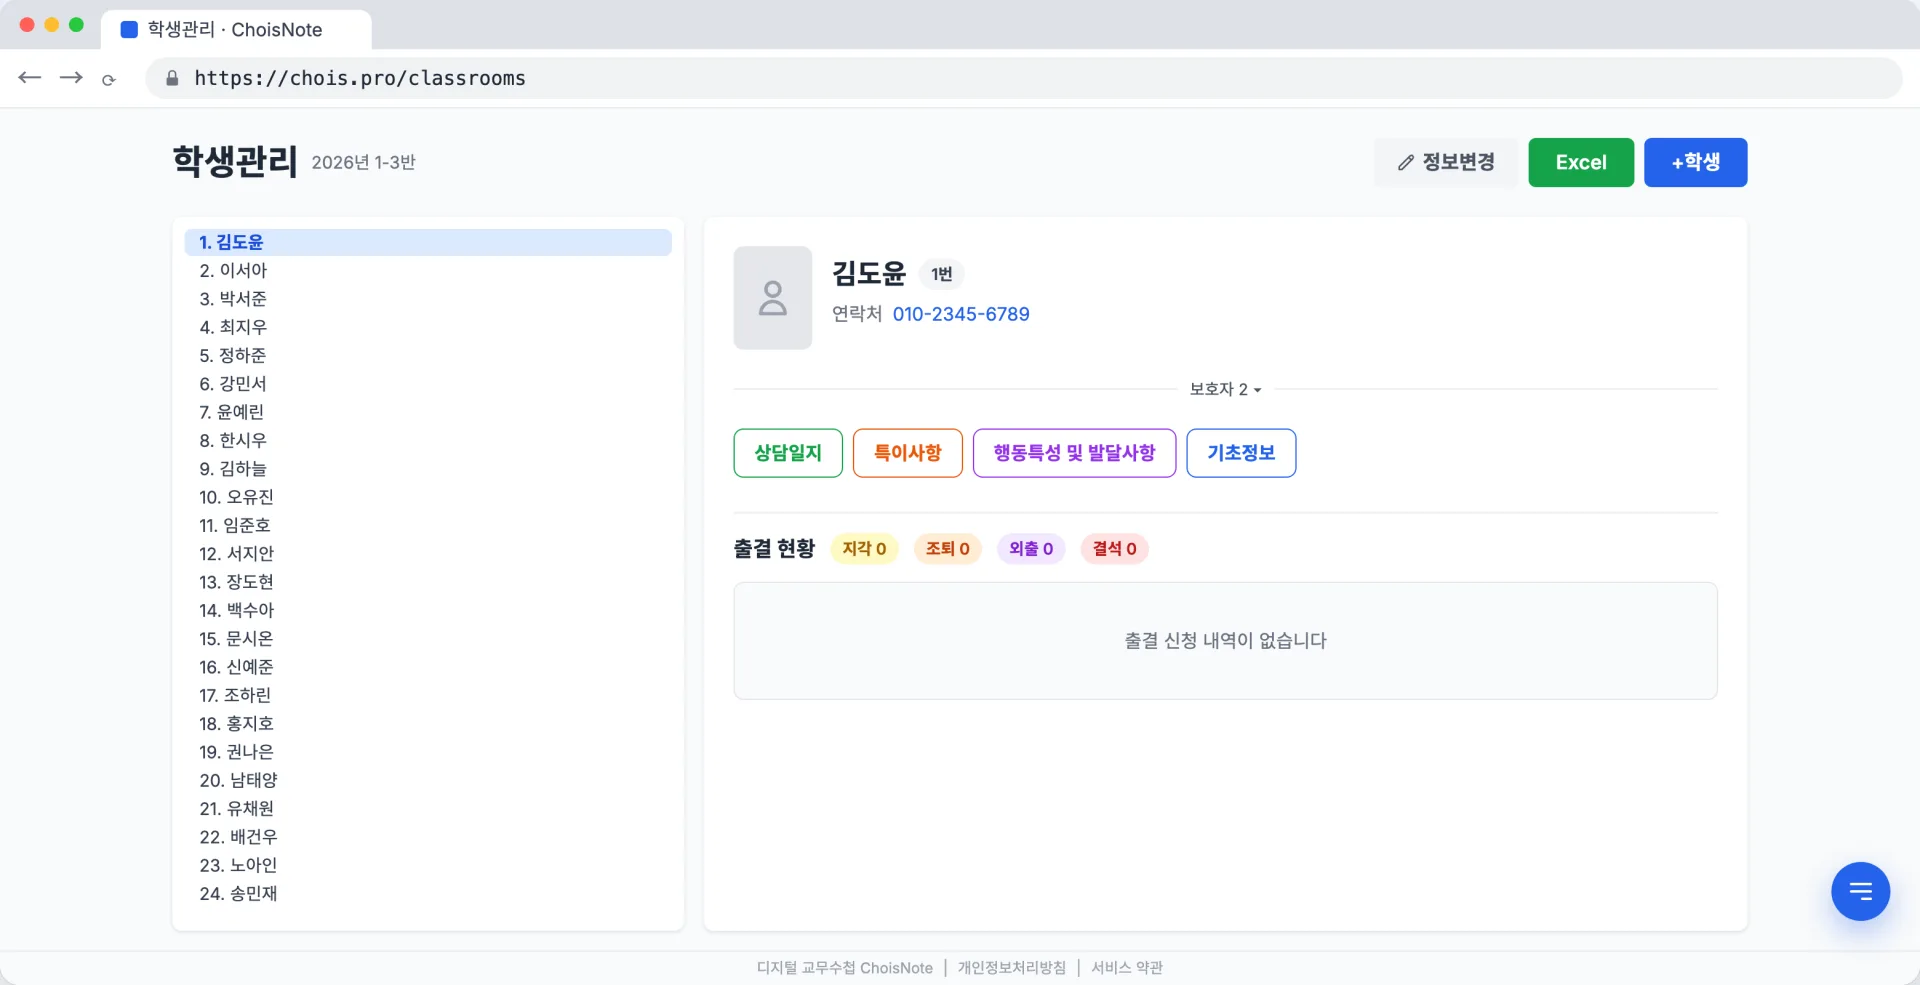Viewport: 1920px width, 985px height.
Task: Click the 1번 number badge
Action: click(941, 274)
